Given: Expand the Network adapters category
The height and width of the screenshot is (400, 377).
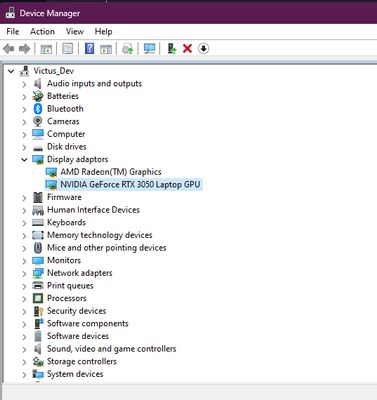Looking at the screenshot, I should (24, 274).
